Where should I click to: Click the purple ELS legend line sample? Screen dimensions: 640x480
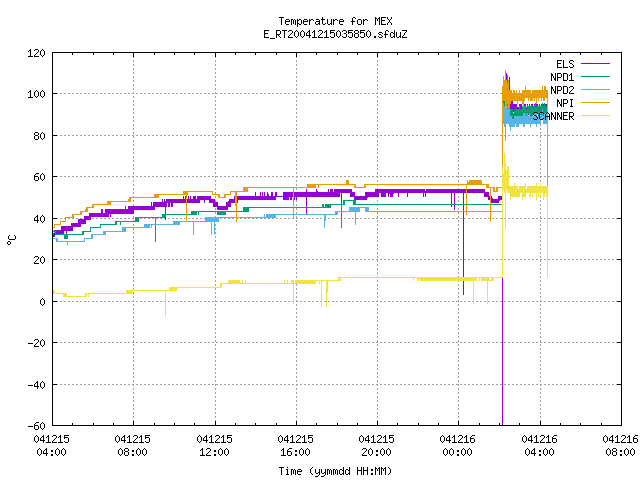tap(595, 64)
